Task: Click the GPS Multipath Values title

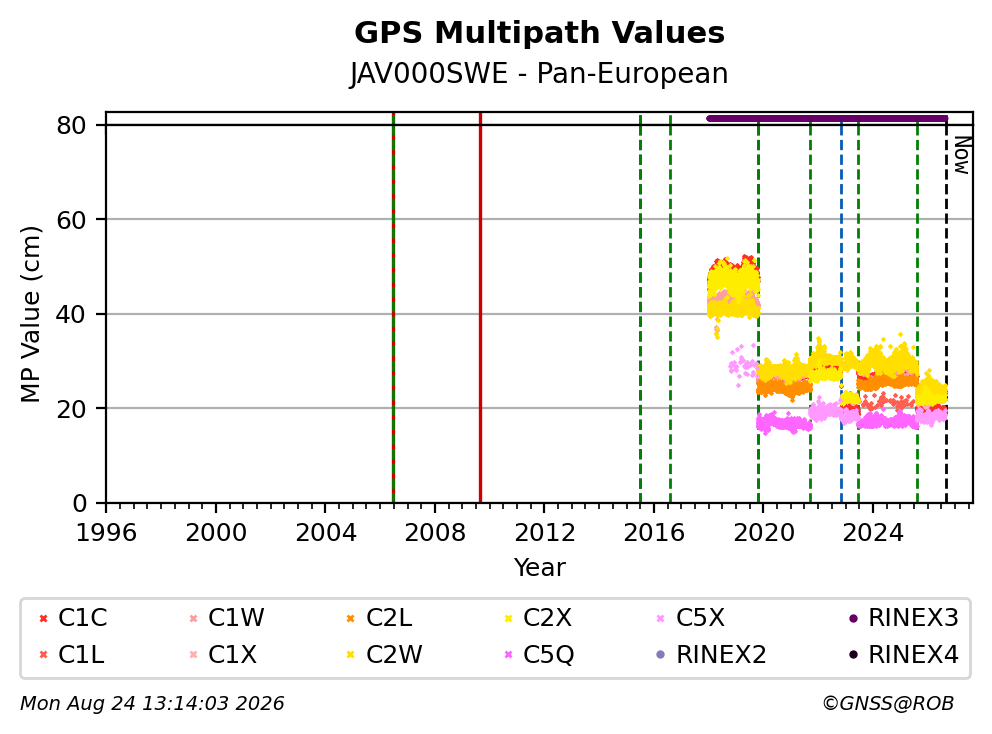Action: 539,32
